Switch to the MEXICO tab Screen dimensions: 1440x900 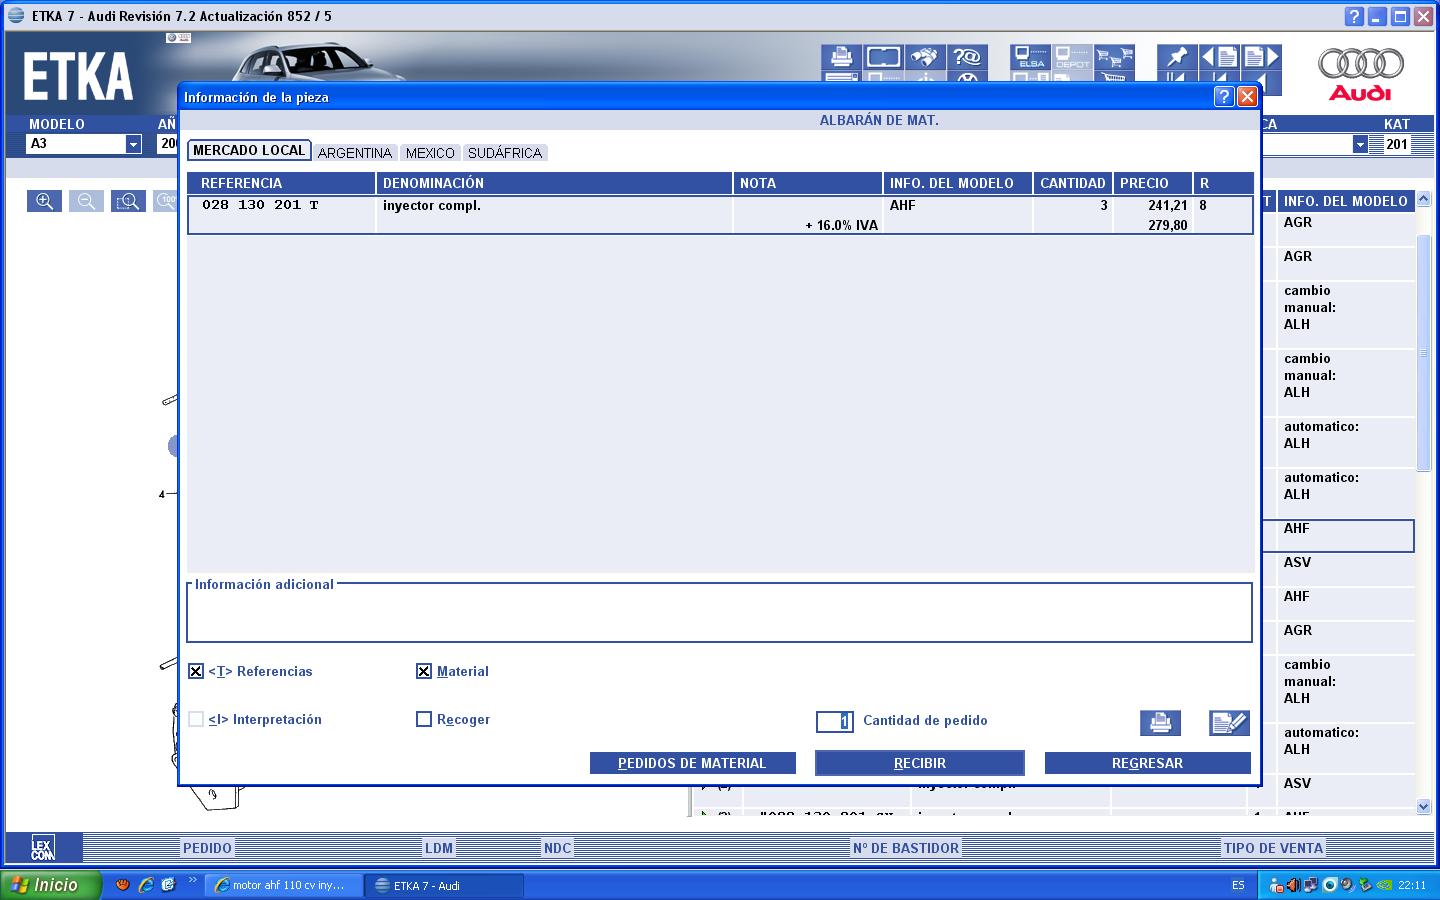click(x=430, y=153)
